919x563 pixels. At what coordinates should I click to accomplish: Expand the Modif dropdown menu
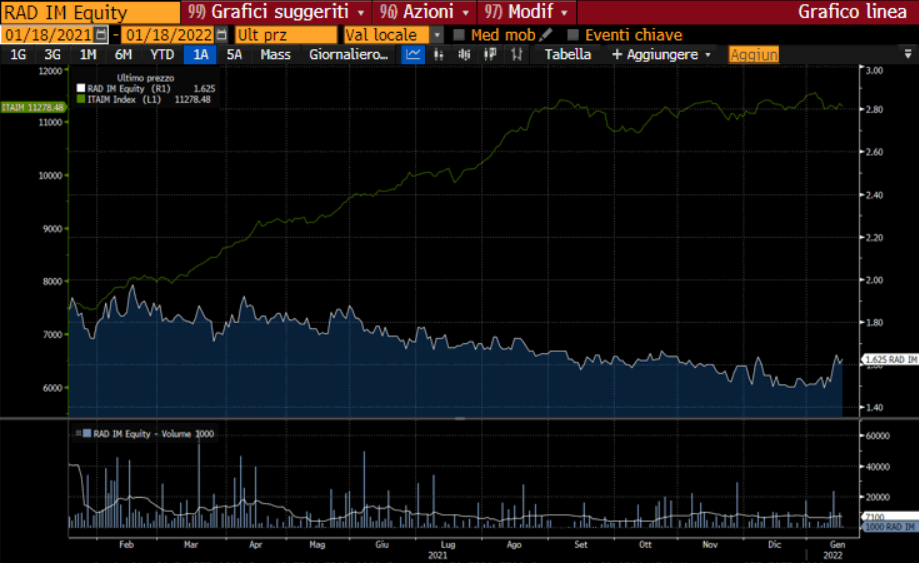564,12
